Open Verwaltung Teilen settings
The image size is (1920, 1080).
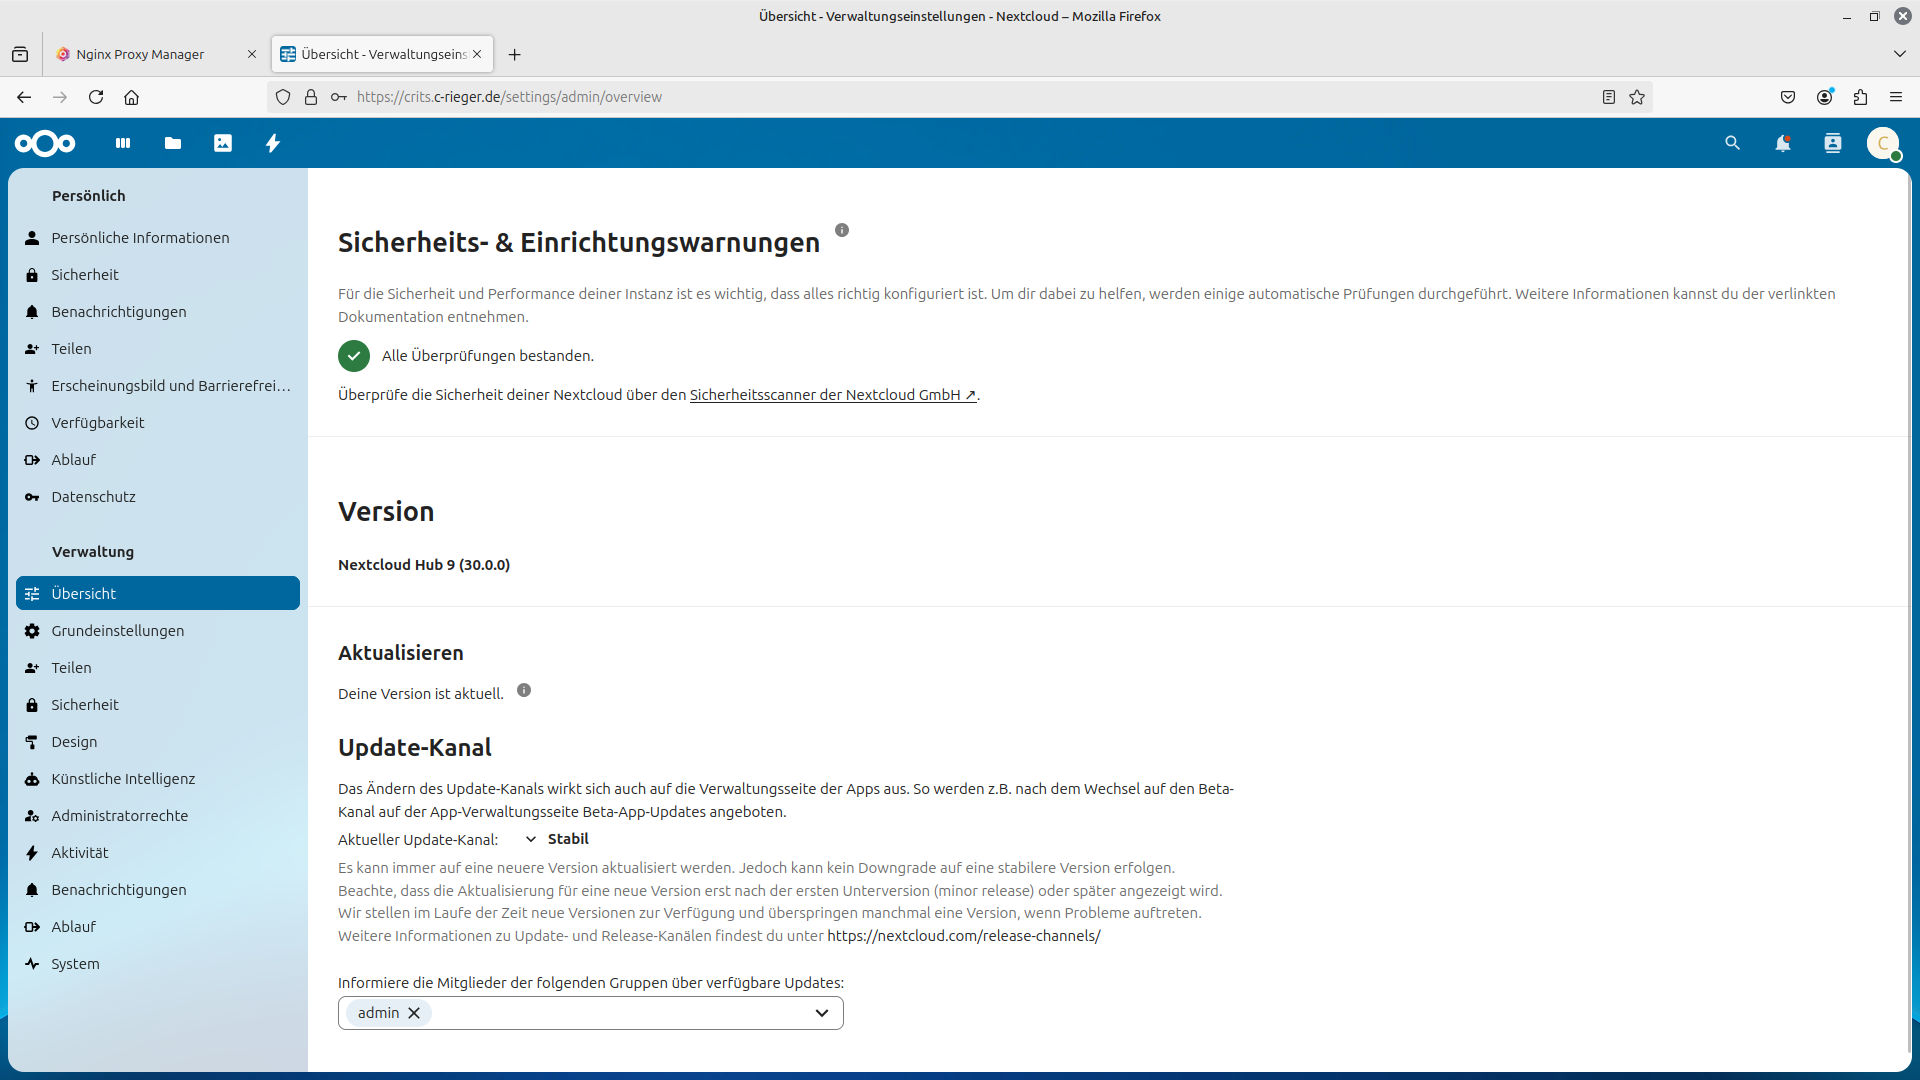point(158,668)
